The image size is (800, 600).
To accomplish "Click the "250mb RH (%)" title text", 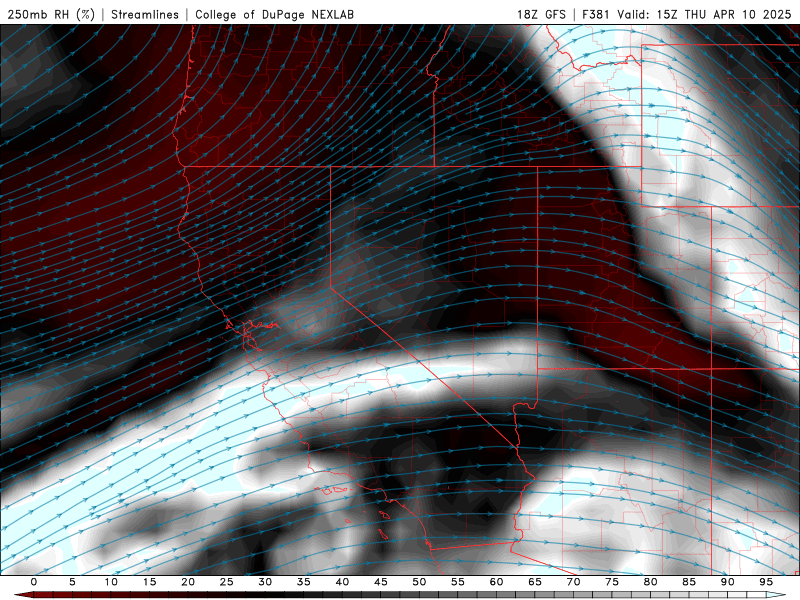I will coord(51,14).
